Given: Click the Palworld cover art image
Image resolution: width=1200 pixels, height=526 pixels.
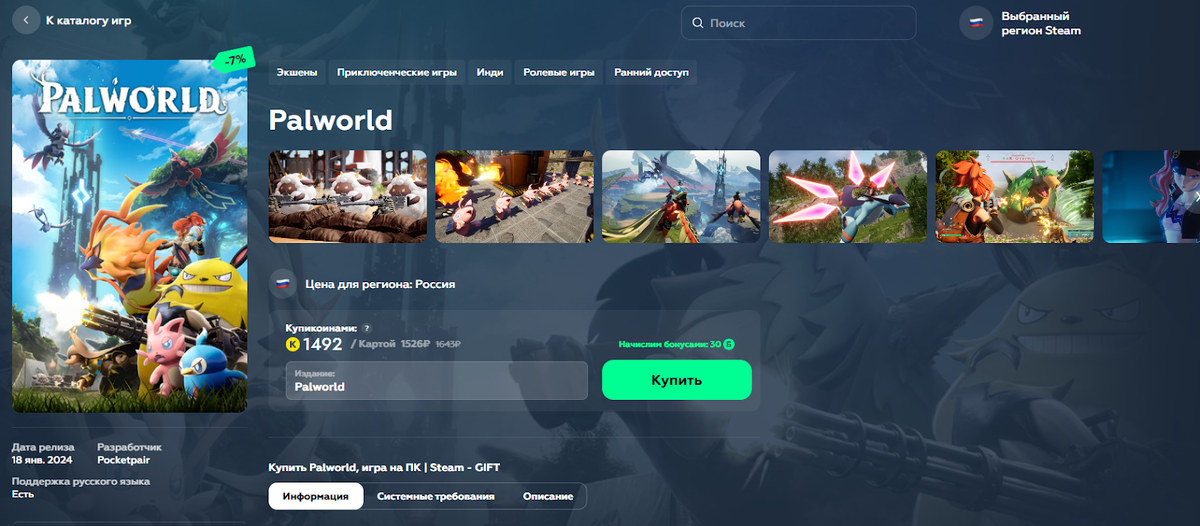Looking at the screenshot, I should (x=129, y=236).
